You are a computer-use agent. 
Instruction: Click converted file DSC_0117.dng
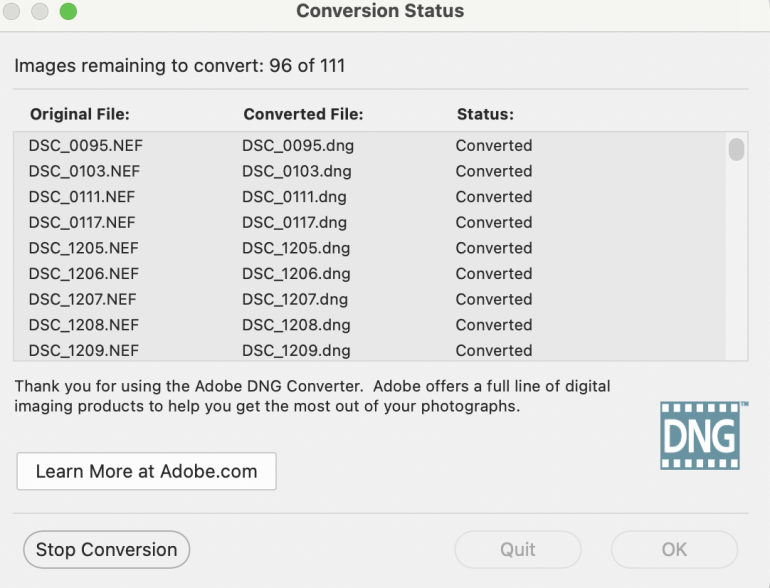click(294, 222)
